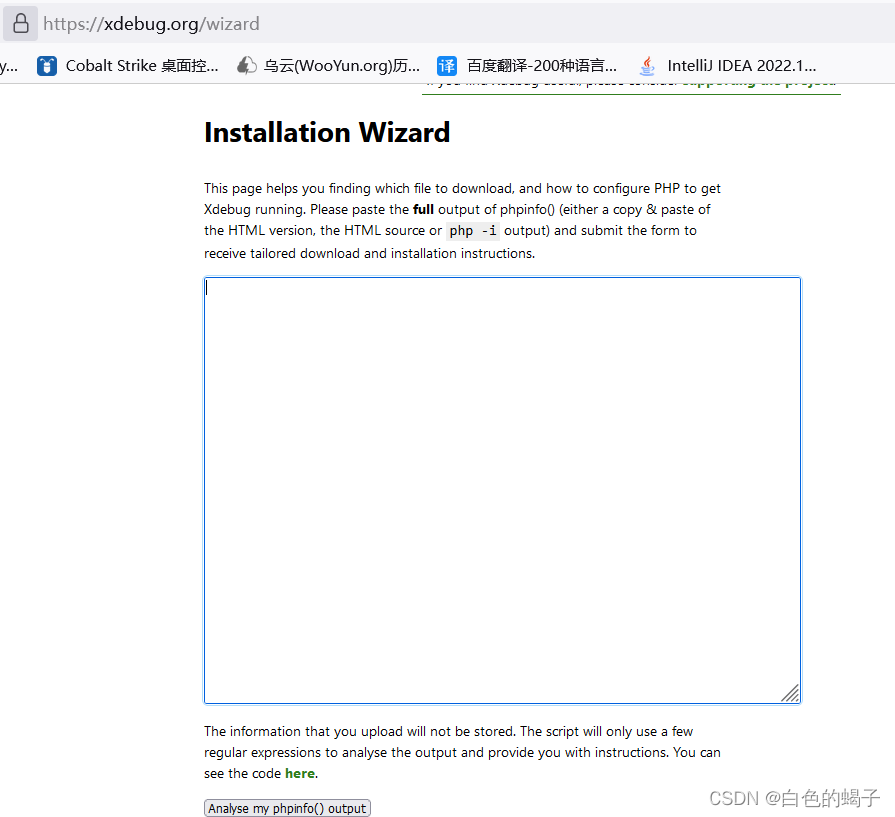Click the 'Installation Wizard' heading
895x817 pixels.
pos(327,132)
